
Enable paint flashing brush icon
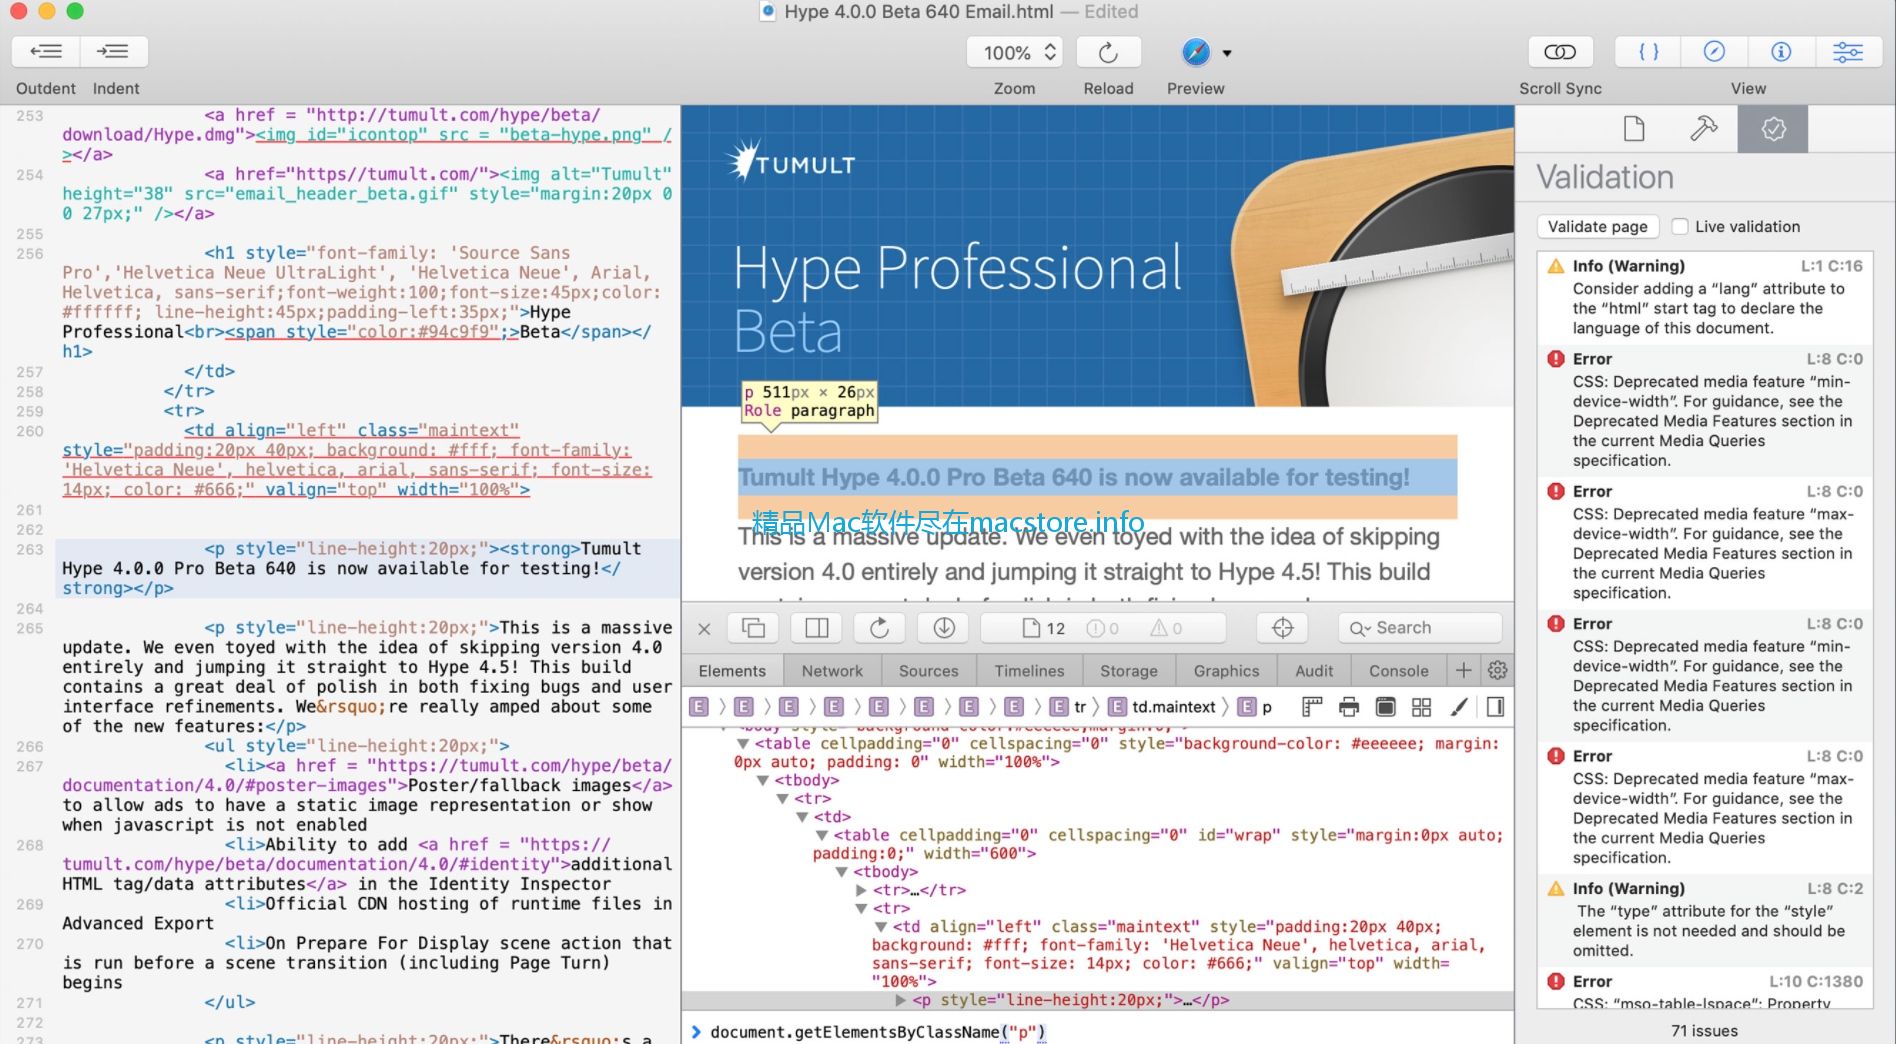1459,707
